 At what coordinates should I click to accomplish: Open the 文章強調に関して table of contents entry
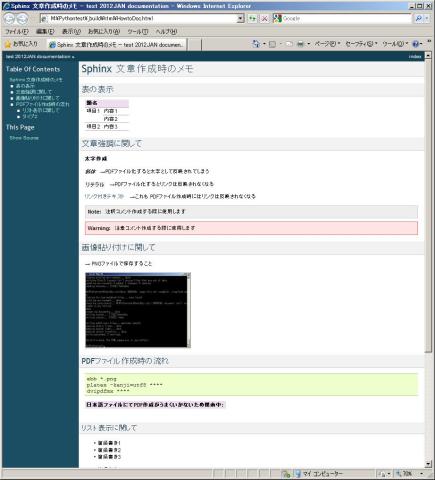tap(34, 92)
